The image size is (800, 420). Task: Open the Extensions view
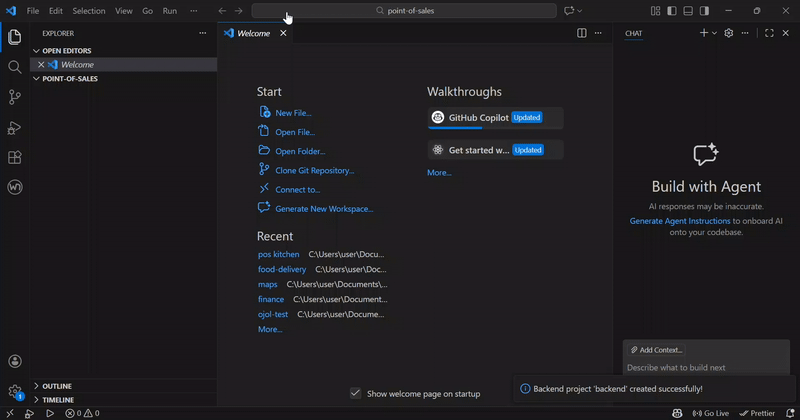(15, 157)
